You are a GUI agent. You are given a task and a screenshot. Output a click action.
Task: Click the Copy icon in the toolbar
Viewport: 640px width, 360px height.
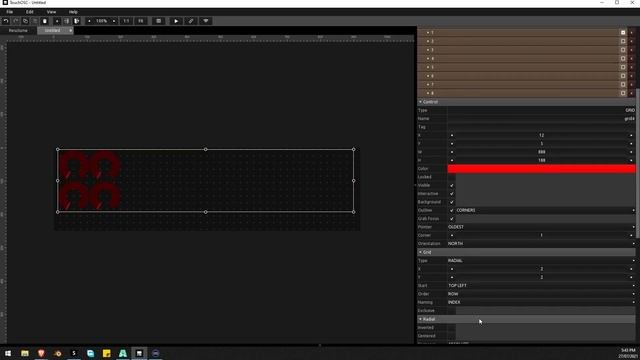tap(25, 21)
